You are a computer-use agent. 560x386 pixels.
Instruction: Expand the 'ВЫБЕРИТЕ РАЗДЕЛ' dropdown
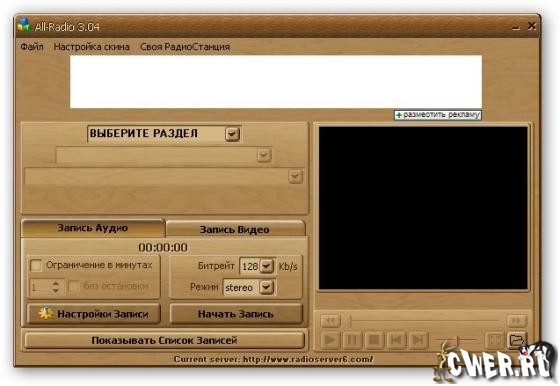tap(232, 134)
